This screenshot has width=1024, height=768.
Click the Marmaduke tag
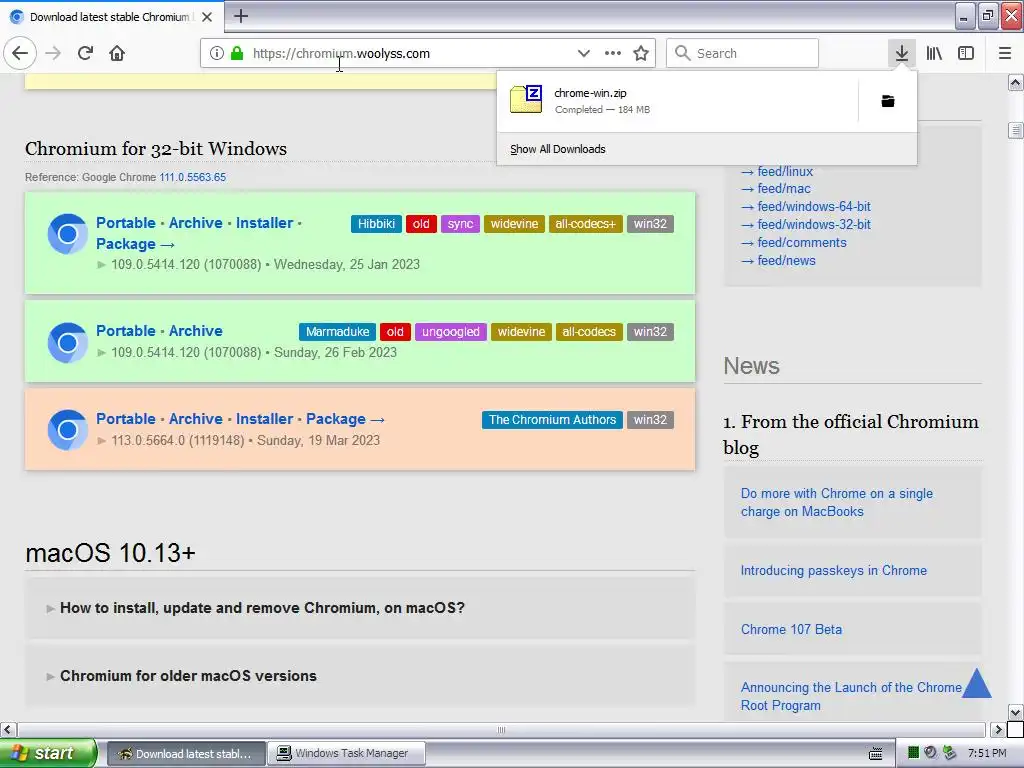click(x=338, y=332)
